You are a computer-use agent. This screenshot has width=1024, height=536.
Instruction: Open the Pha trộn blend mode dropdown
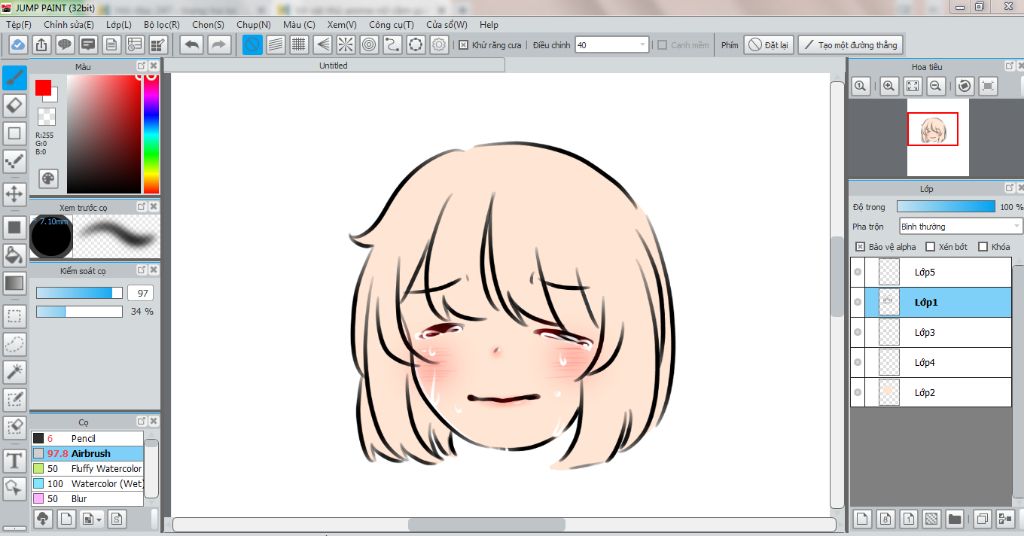959,227
